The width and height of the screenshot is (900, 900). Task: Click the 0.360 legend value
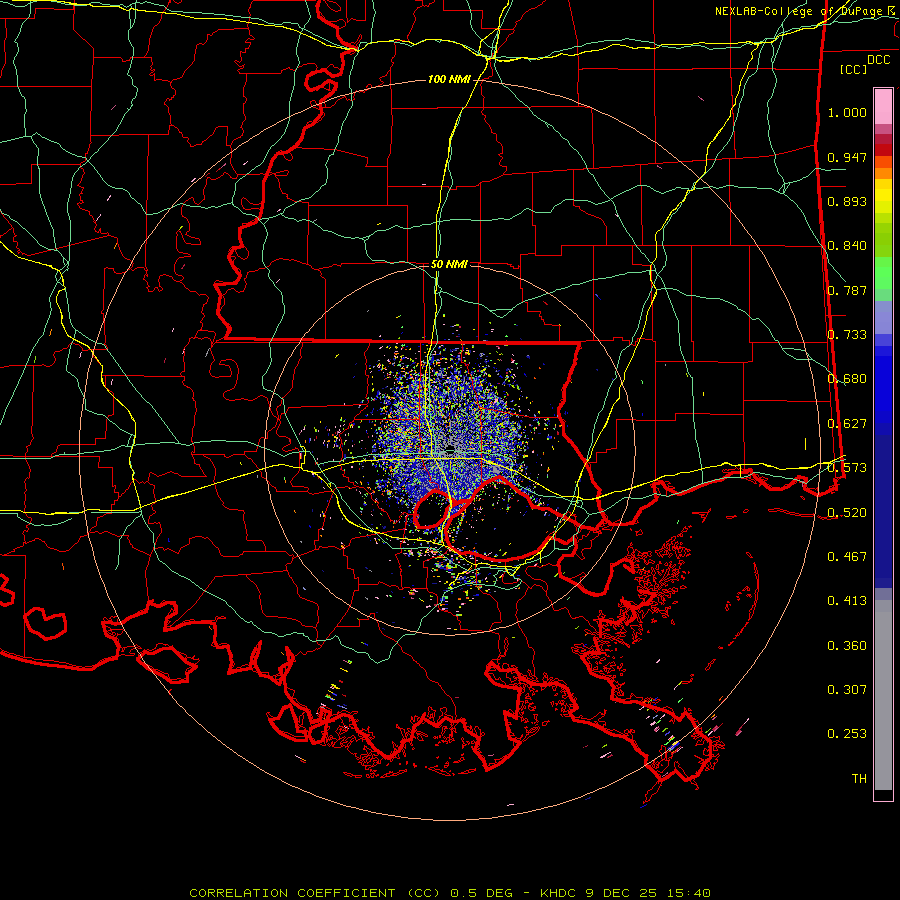point(847,646)
